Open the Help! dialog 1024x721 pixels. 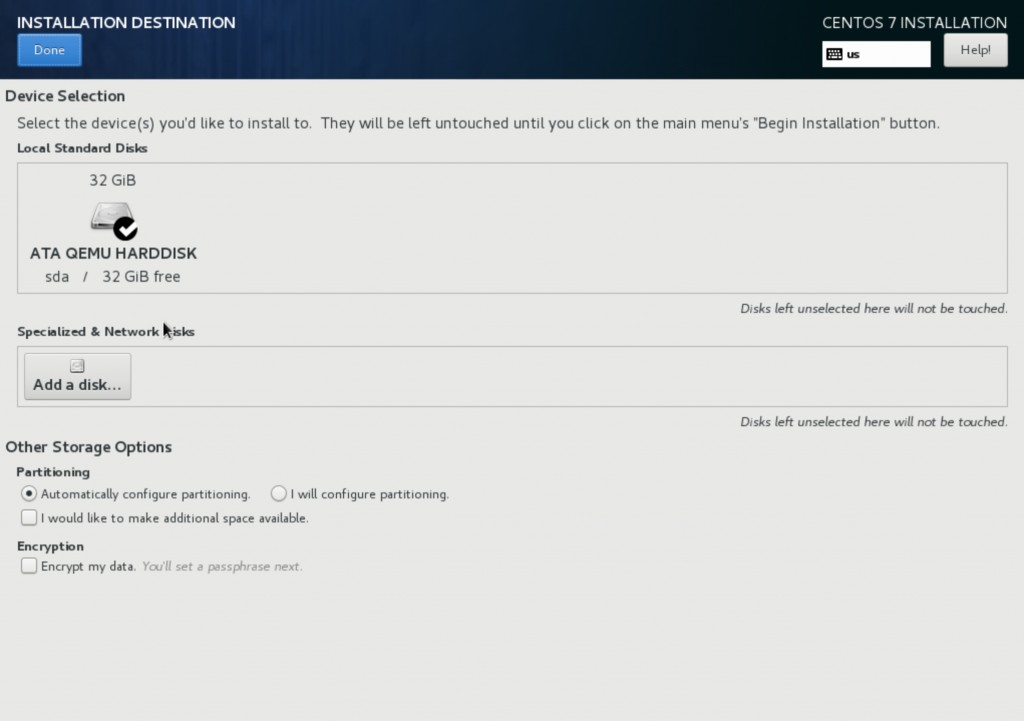coord(975,49)
